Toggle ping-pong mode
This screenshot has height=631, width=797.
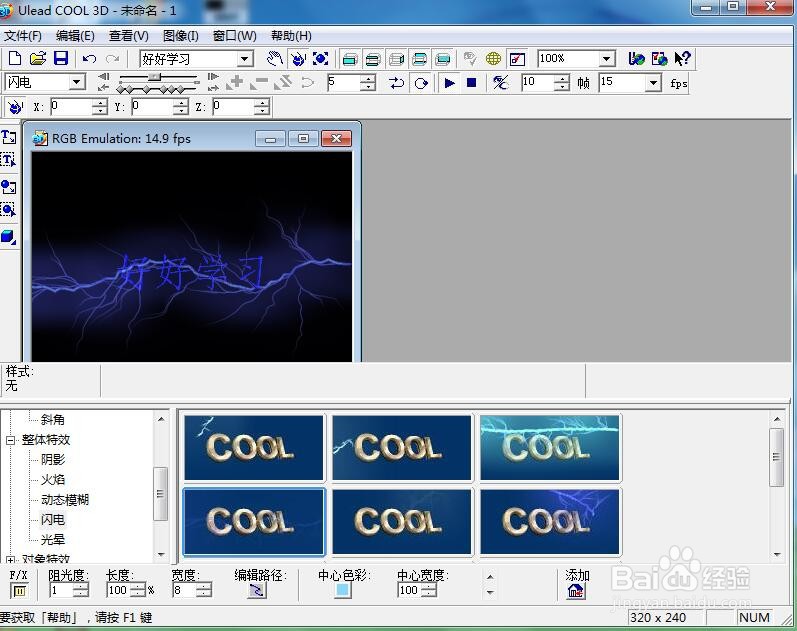pyautogui.click(x=396, y=83)
